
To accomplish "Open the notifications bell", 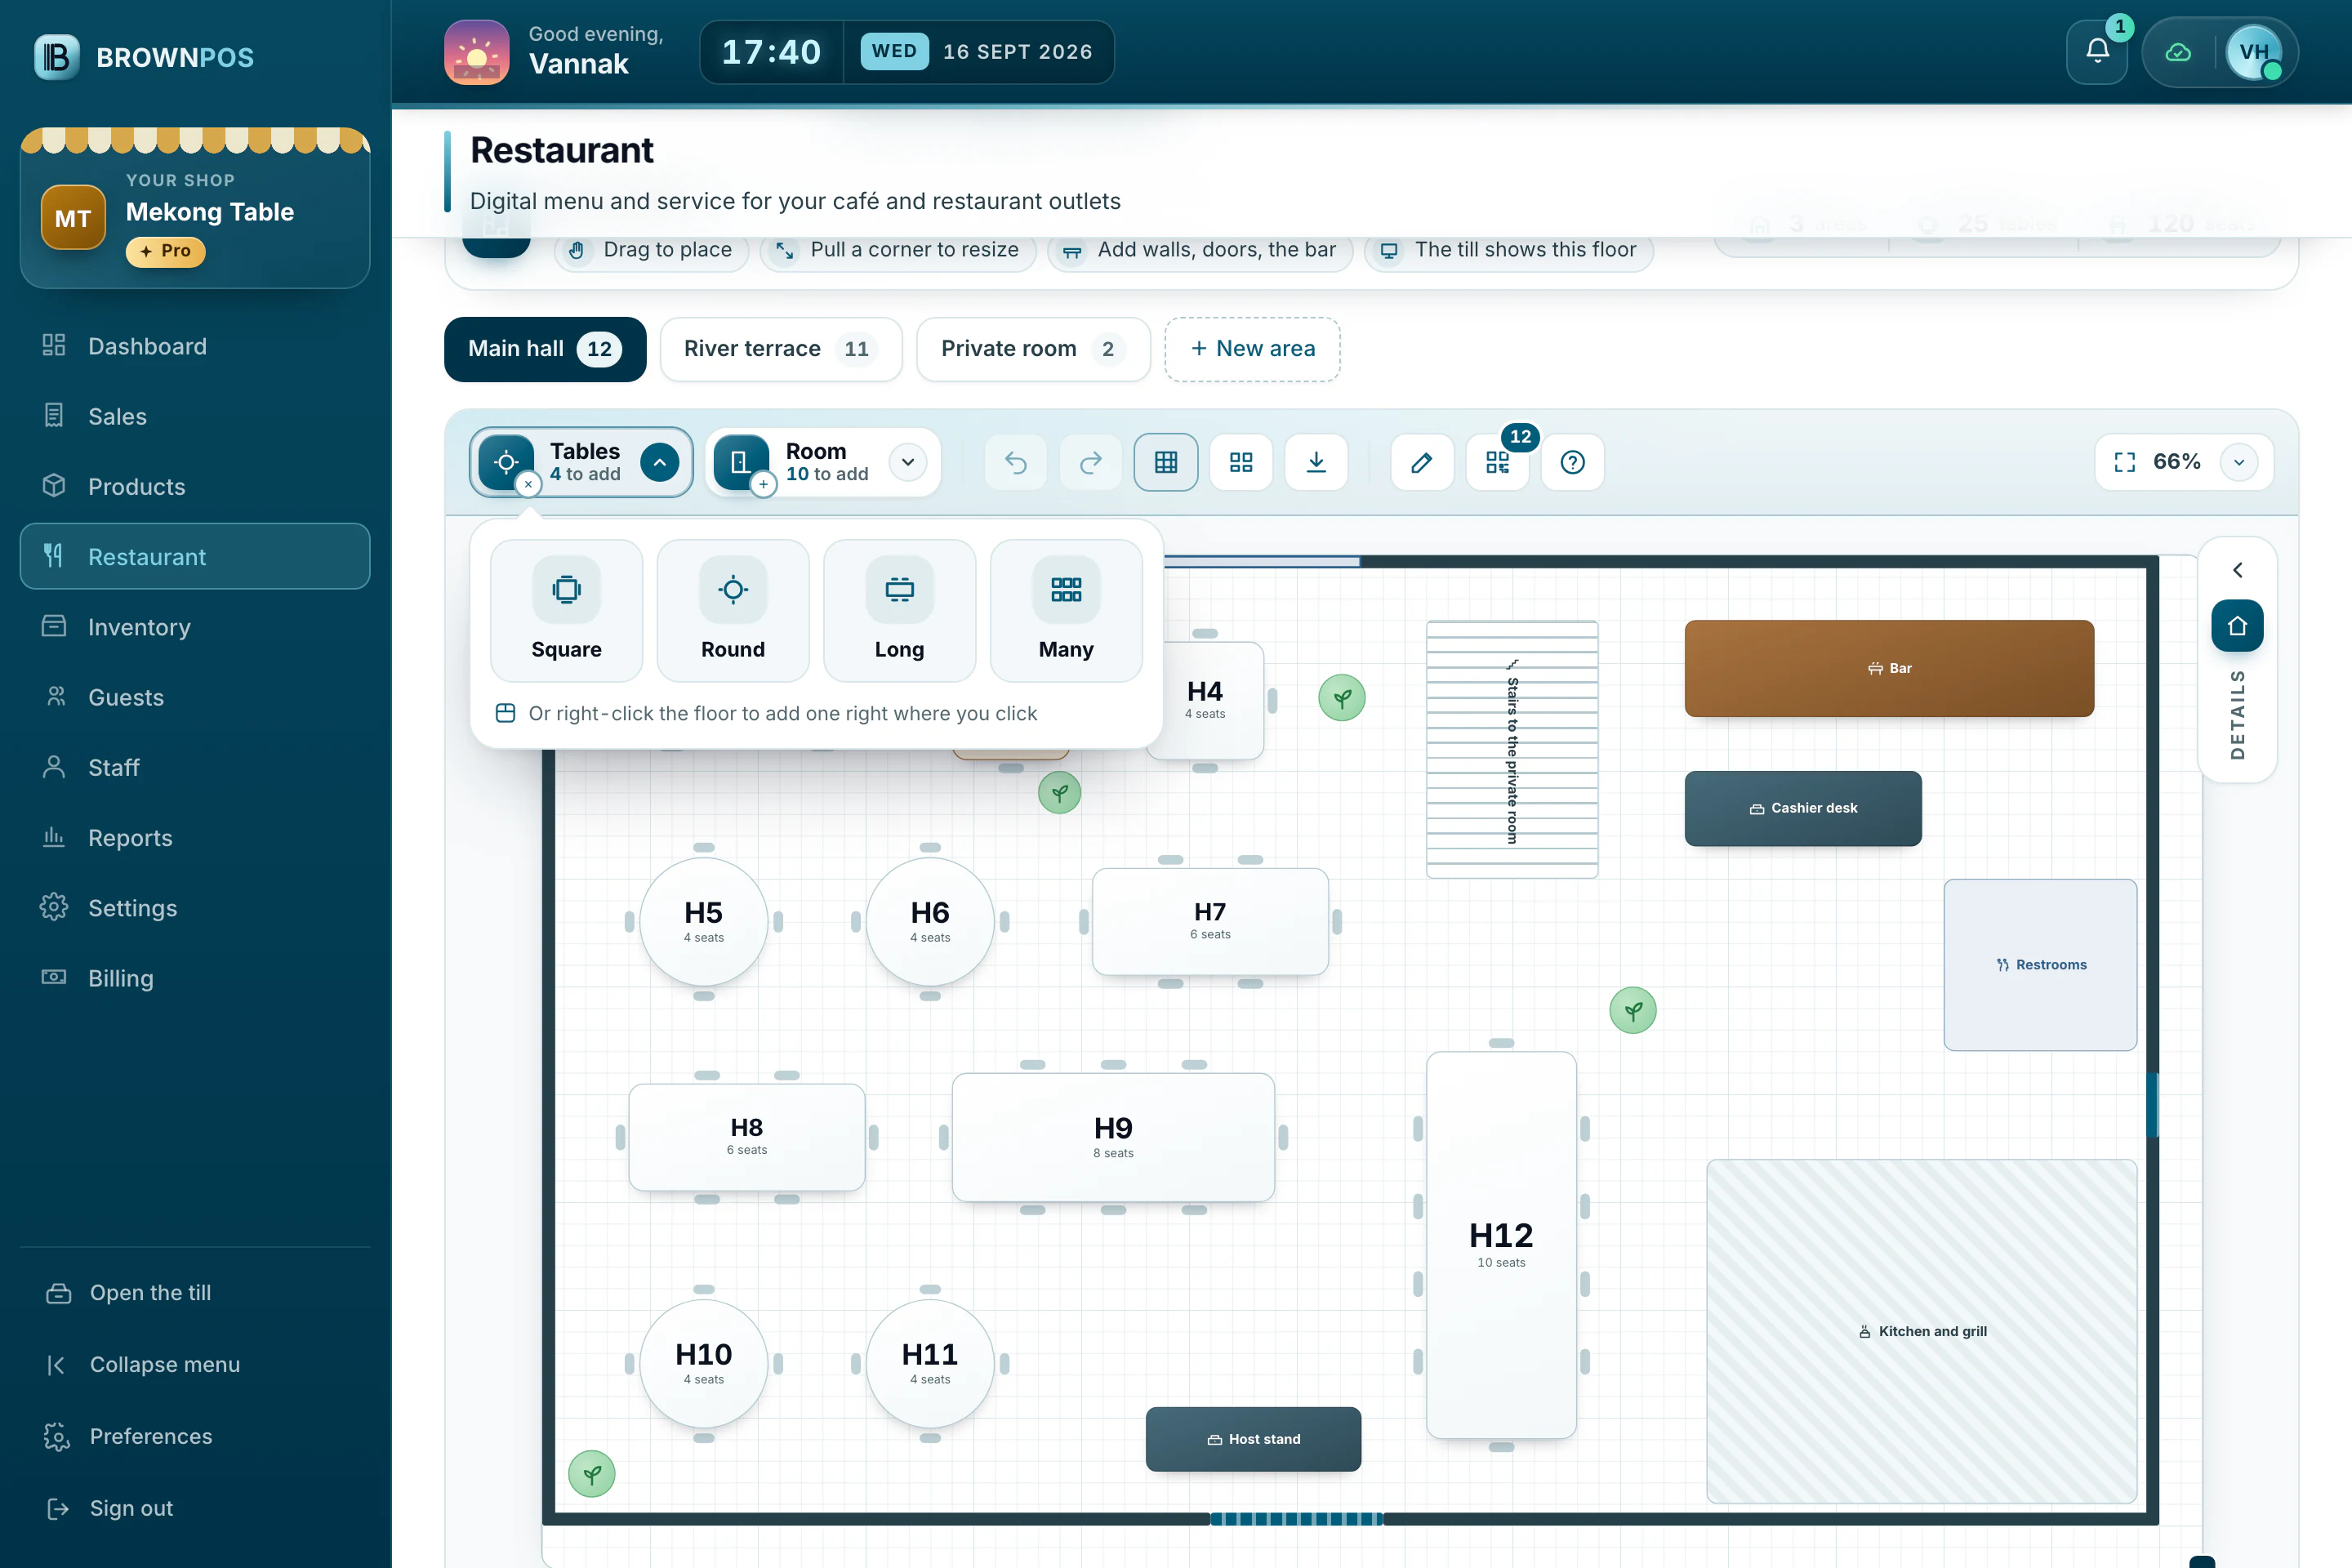I will (x=2097, y=52).
